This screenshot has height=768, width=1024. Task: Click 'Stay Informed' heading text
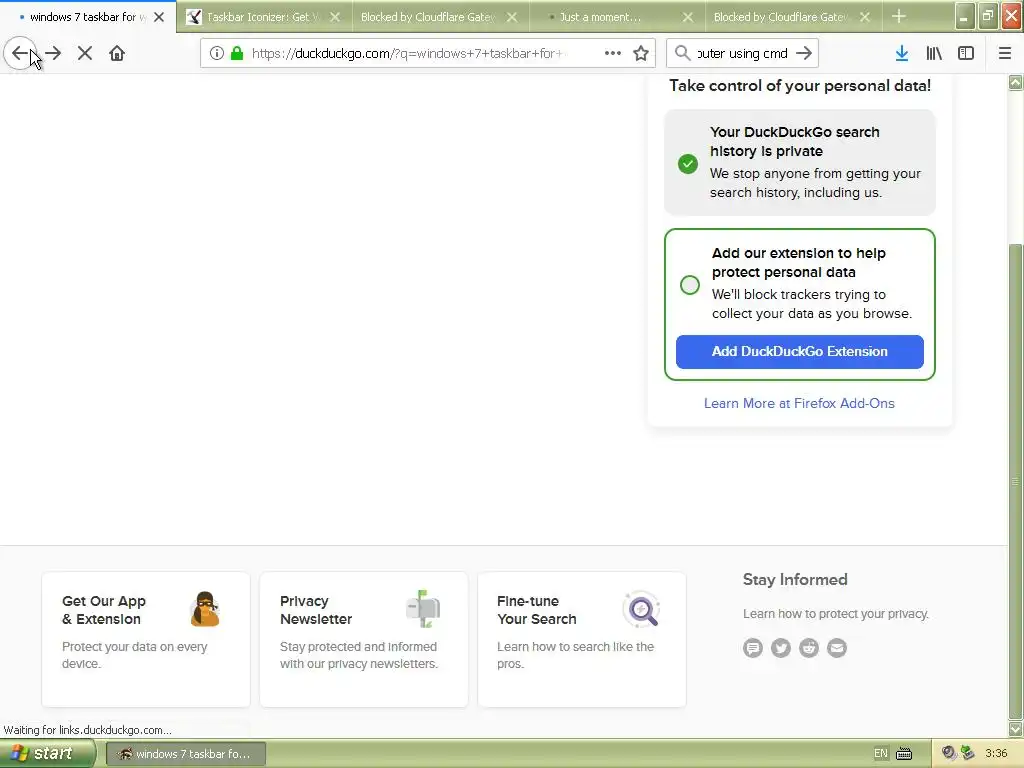point(795,579)
